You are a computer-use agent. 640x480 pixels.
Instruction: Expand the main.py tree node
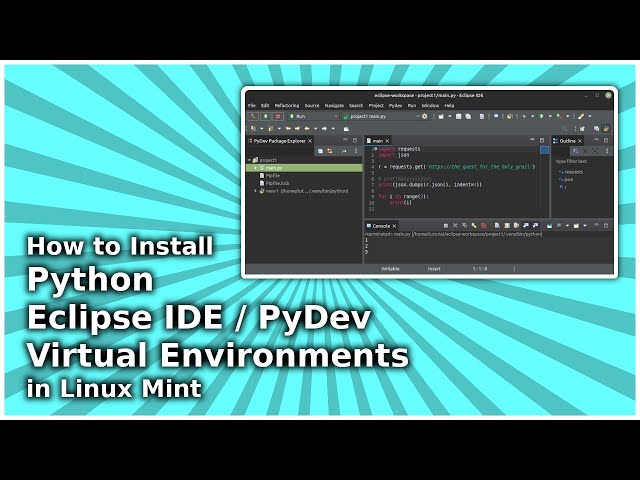256,168
